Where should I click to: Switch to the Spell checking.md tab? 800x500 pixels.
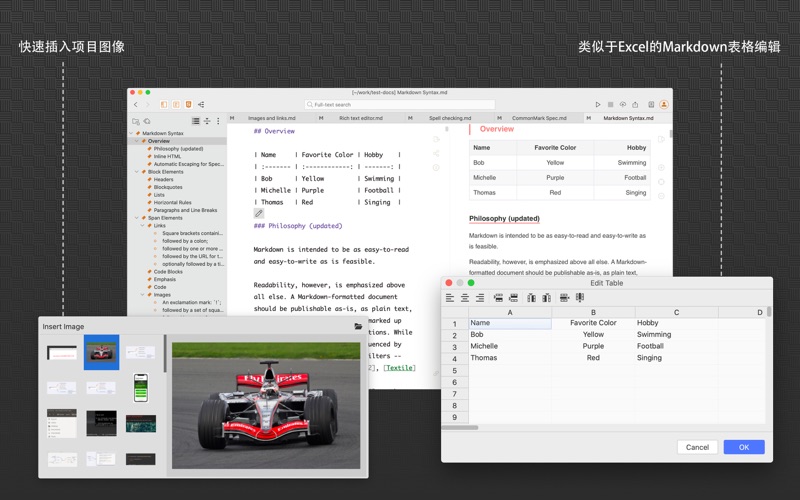449,118
